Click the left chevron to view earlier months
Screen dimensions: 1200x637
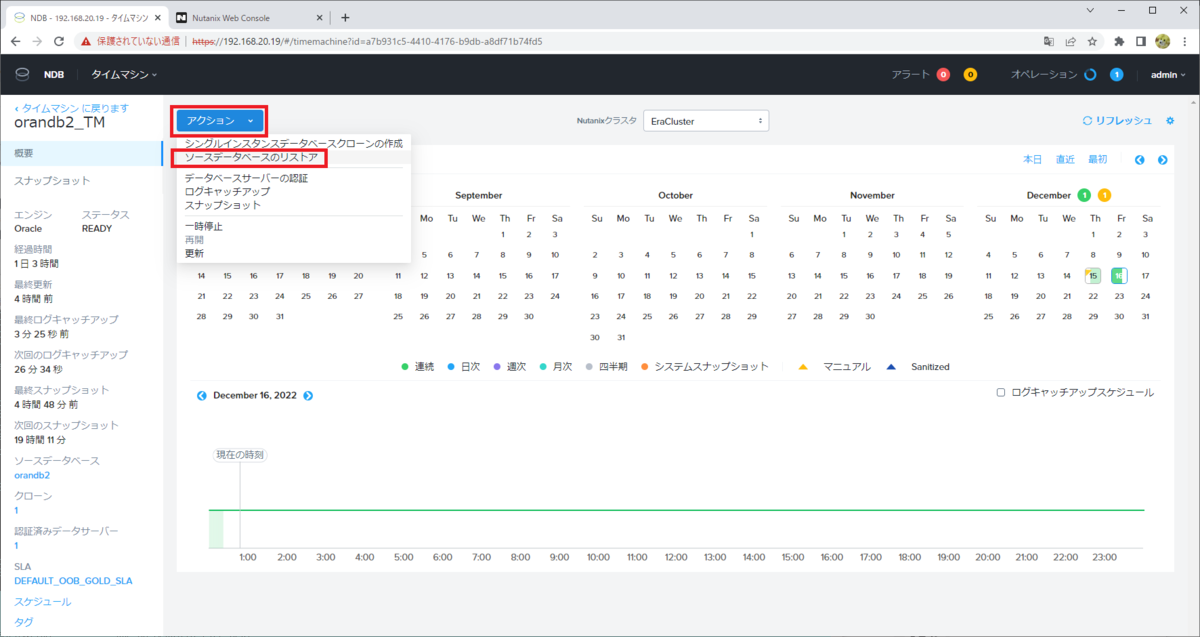(x=1139, y=159)
